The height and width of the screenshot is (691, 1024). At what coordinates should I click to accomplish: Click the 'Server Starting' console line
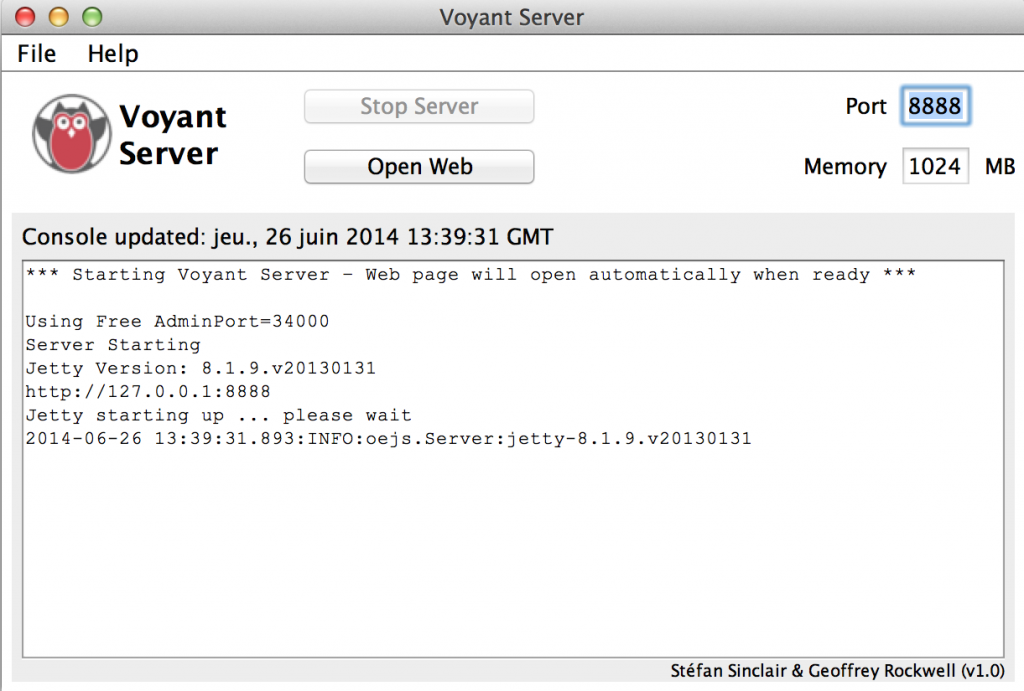[x=113, y=345]
